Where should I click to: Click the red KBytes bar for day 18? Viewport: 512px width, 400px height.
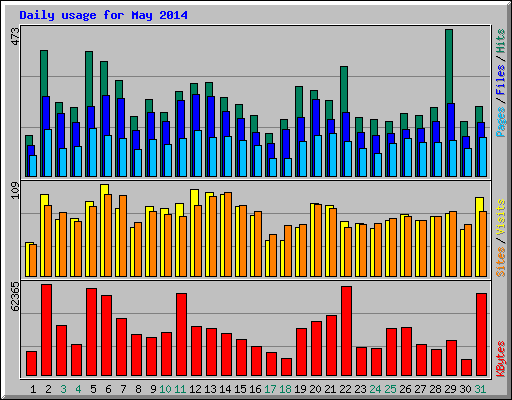[x=286, y=367]
